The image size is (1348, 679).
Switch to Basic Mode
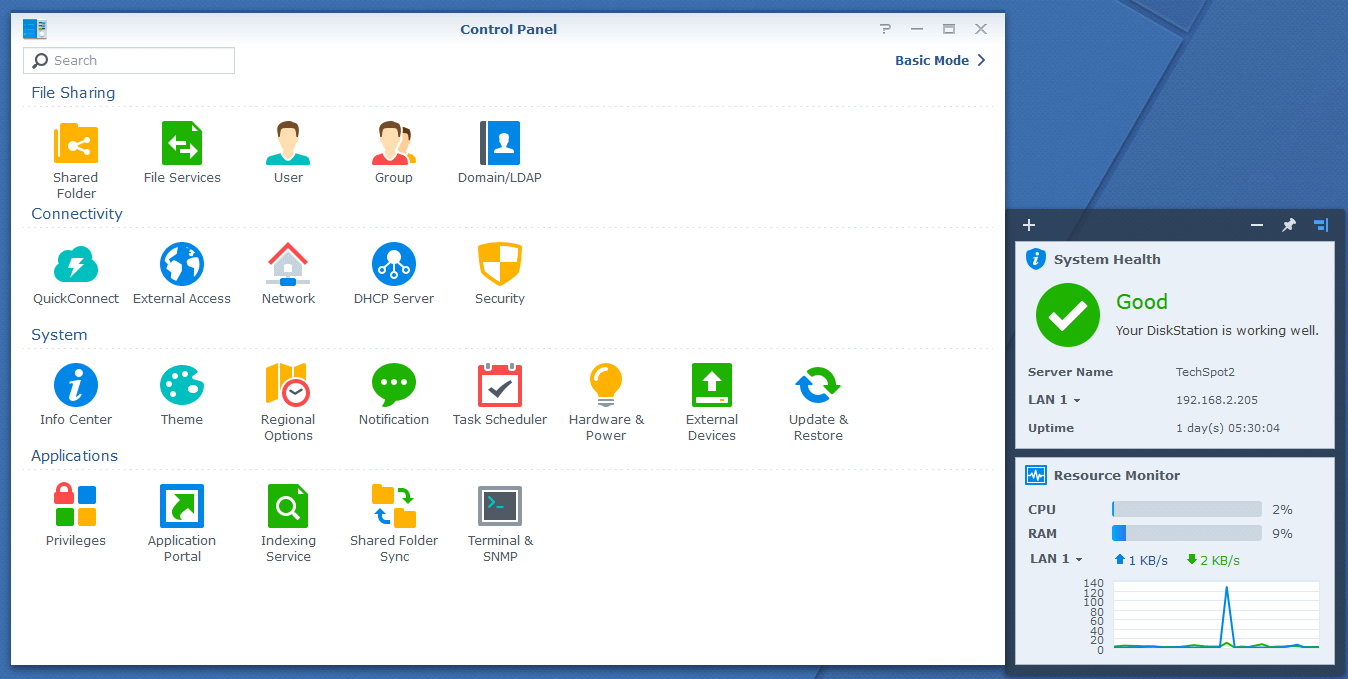939,60
